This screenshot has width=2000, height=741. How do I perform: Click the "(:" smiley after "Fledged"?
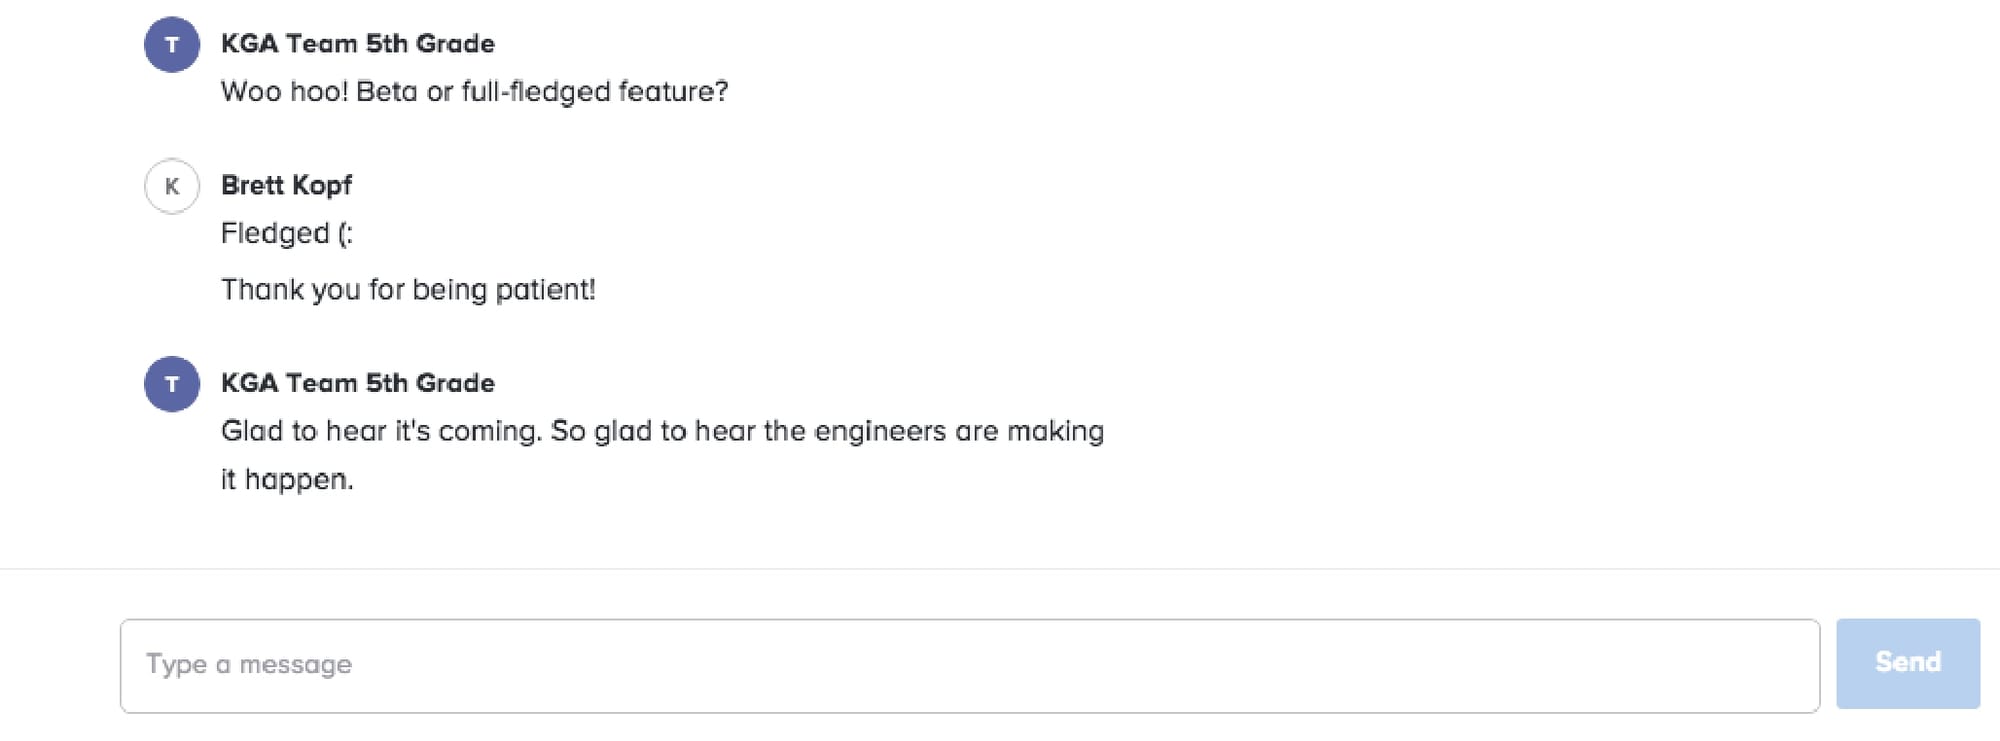[x=345, y=234]
